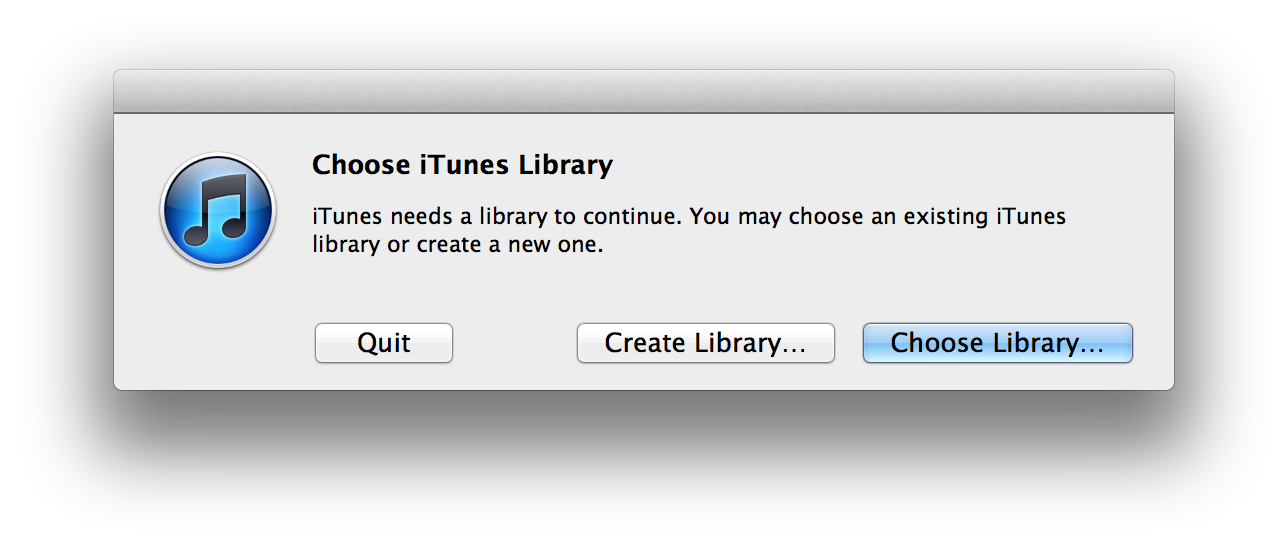Click the second line "library or create a new one"
The image size is (1288, 548).
click(x=458, y=245)
